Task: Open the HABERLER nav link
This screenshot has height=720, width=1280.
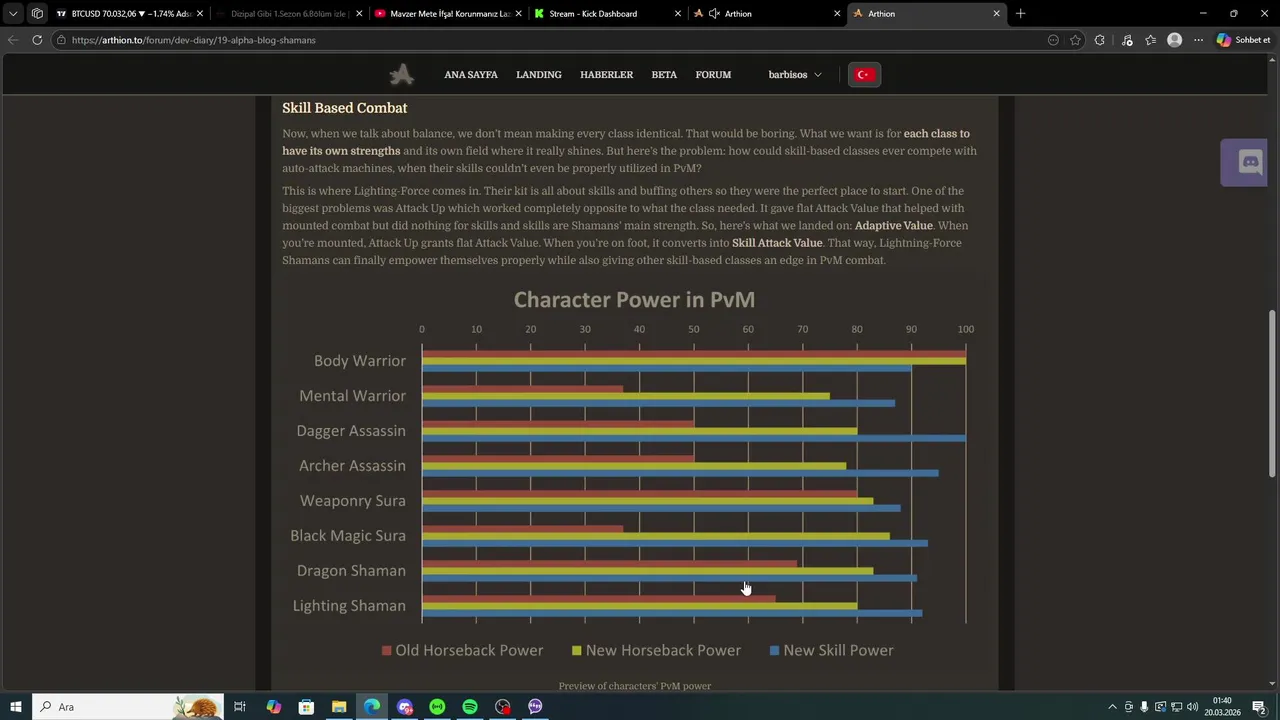Action: (x=607, y=75)
